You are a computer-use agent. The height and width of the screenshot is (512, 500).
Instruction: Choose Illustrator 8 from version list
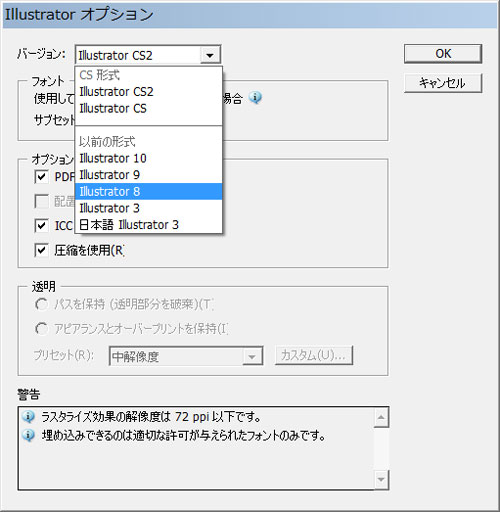pyautogui.click(x=149, y=191)
